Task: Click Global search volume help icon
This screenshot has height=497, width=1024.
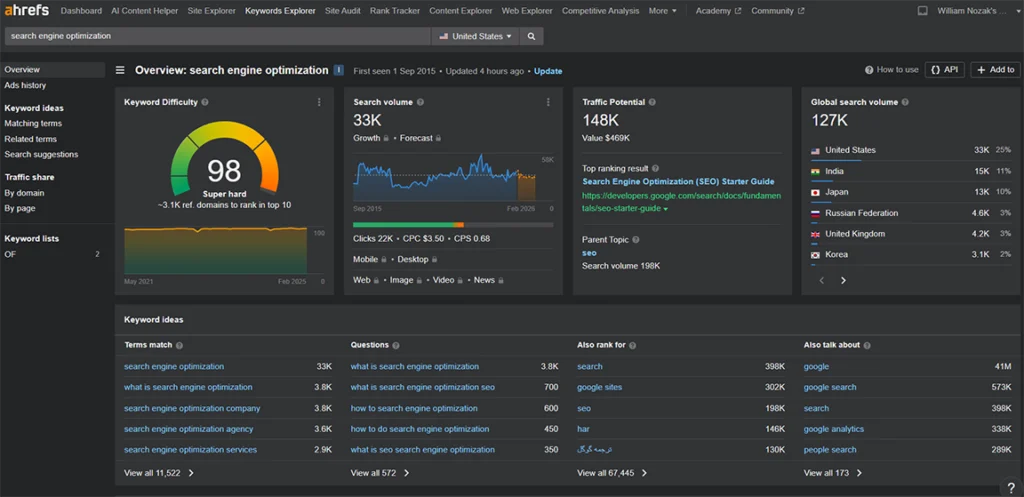Action: coord(905,102)
